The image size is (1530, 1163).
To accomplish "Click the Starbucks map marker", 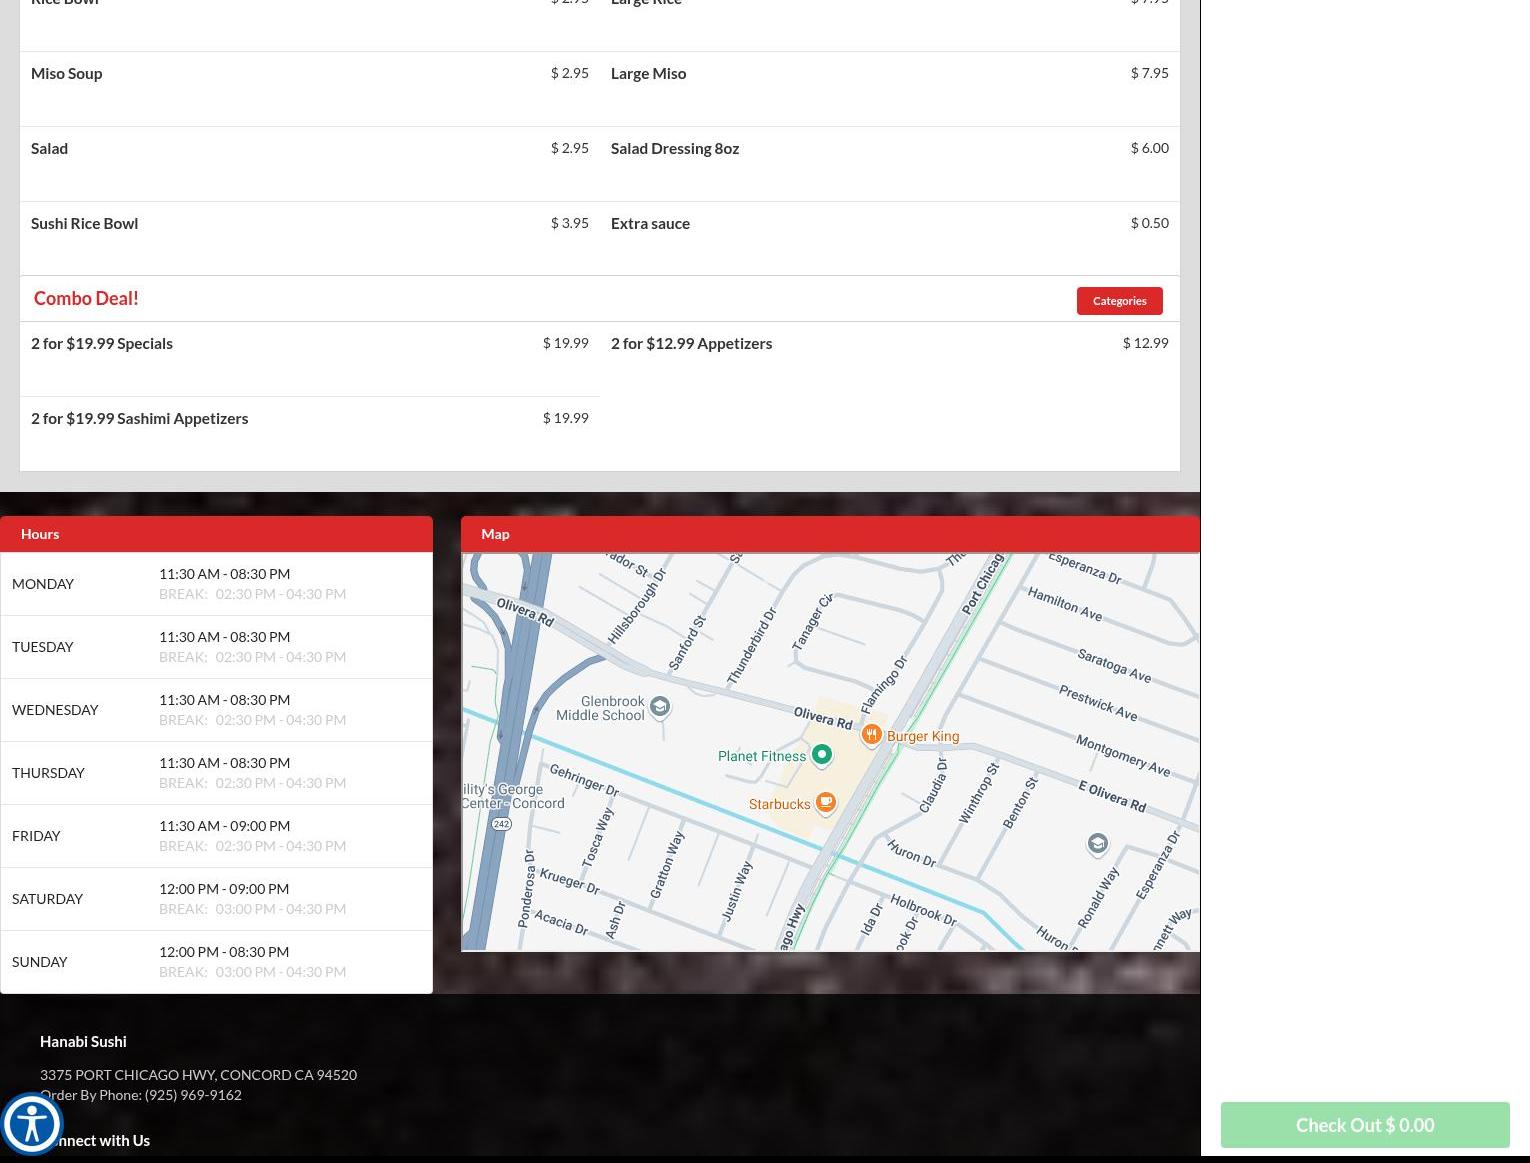I will [826, 802].
